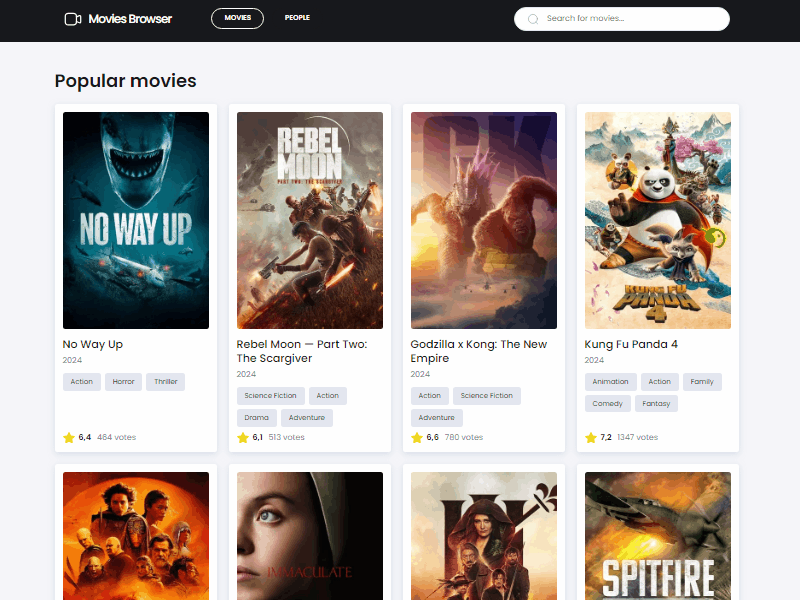Switch to the PEOPLE tab
Screen dimensions: 800x600
coord(297,18)
